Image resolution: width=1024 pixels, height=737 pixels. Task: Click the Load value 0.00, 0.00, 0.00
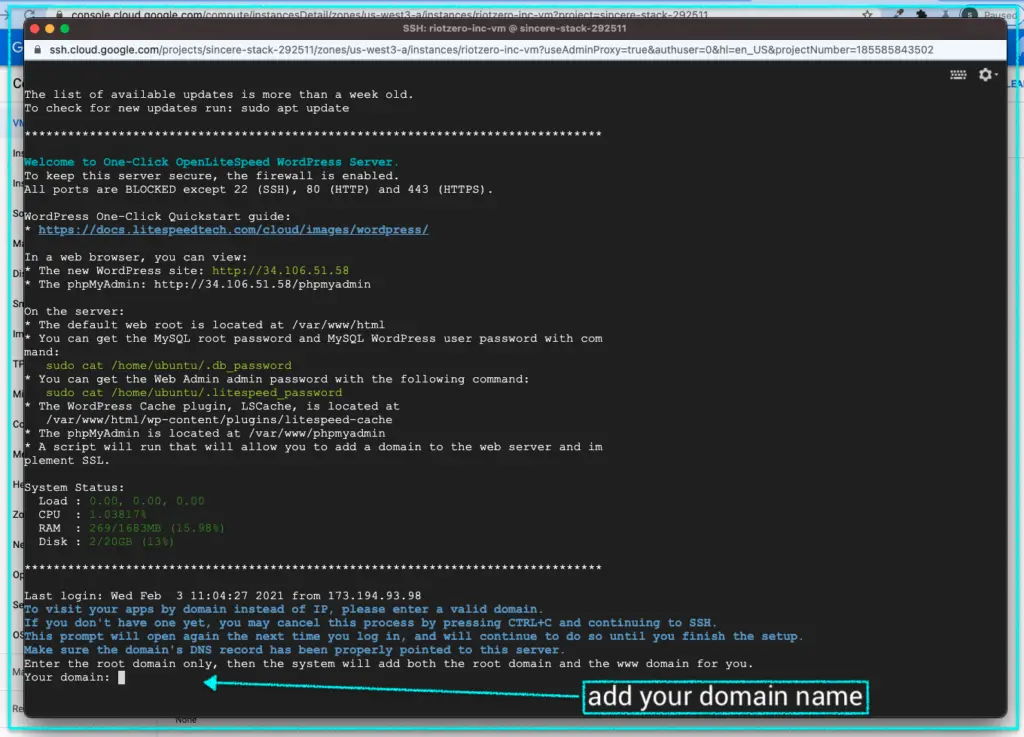(x=147, y=501)
